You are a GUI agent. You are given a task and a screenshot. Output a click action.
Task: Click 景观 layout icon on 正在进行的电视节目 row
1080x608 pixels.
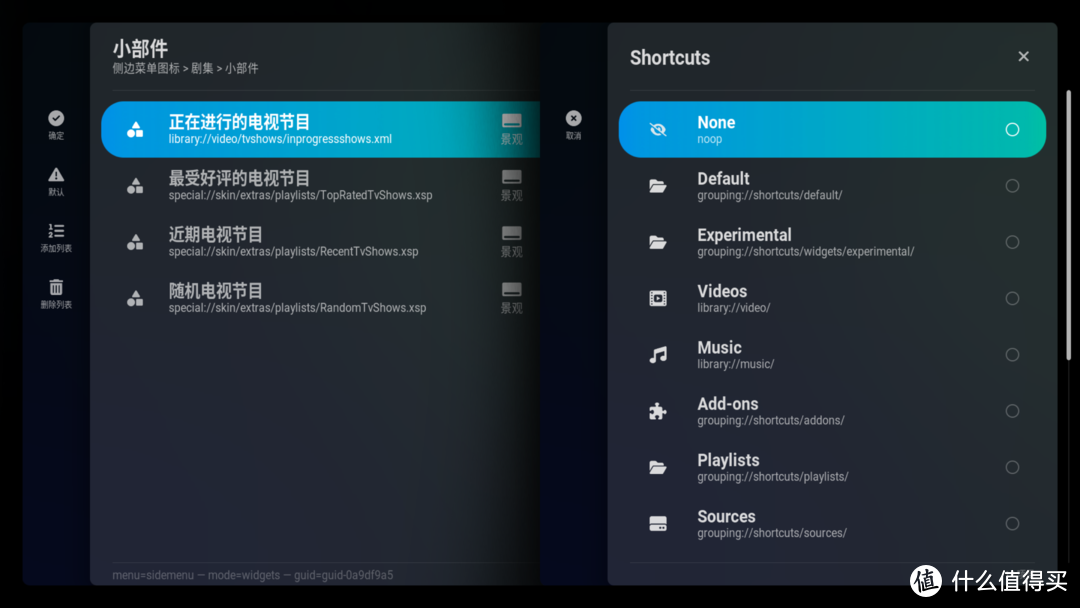click(x=511, y=121)
